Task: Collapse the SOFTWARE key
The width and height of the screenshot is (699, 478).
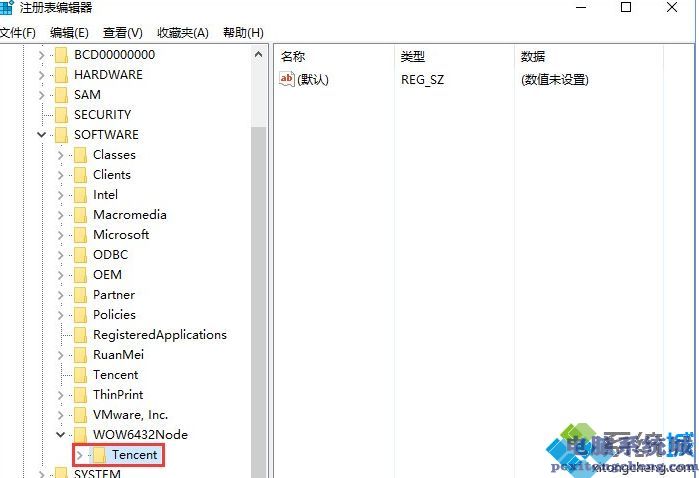Action: [41, 135]
